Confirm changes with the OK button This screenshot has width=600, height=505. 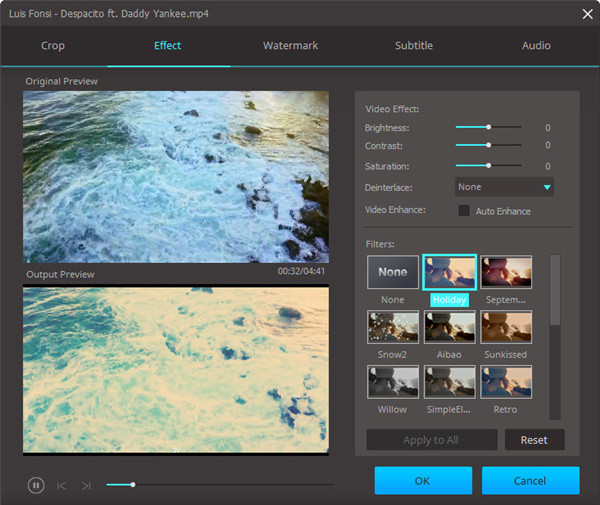point(422,481)
